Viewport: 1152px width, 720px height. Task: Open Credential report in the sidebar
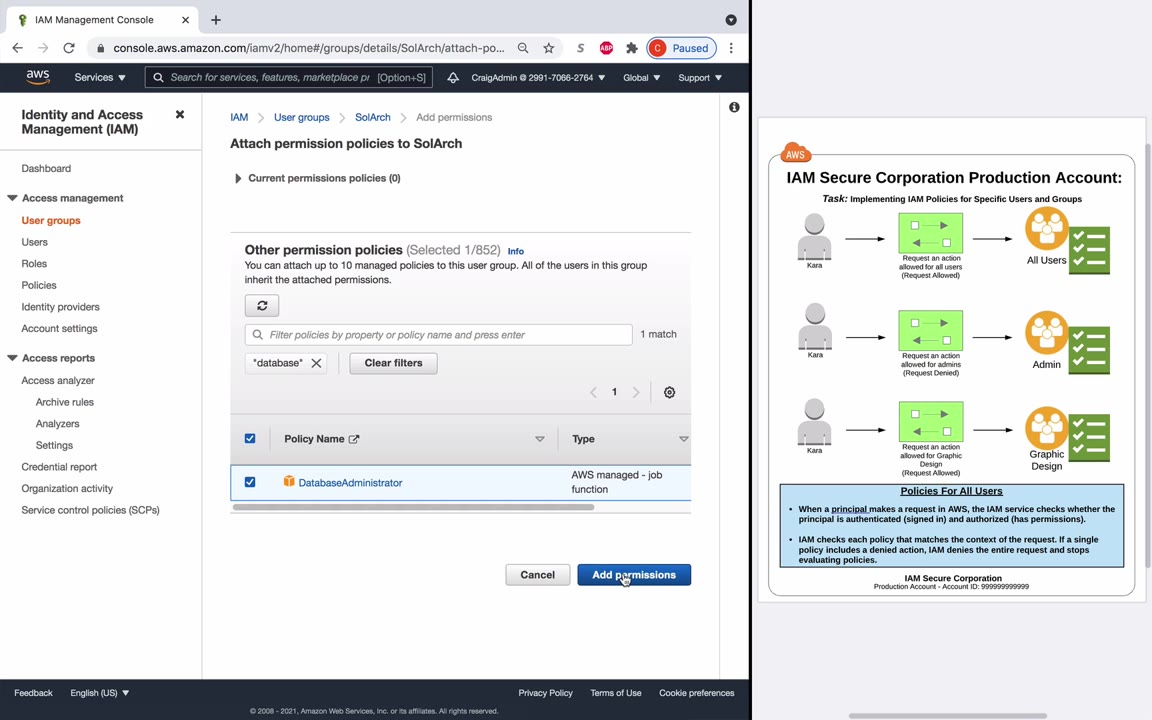click(x=59, y=467)
